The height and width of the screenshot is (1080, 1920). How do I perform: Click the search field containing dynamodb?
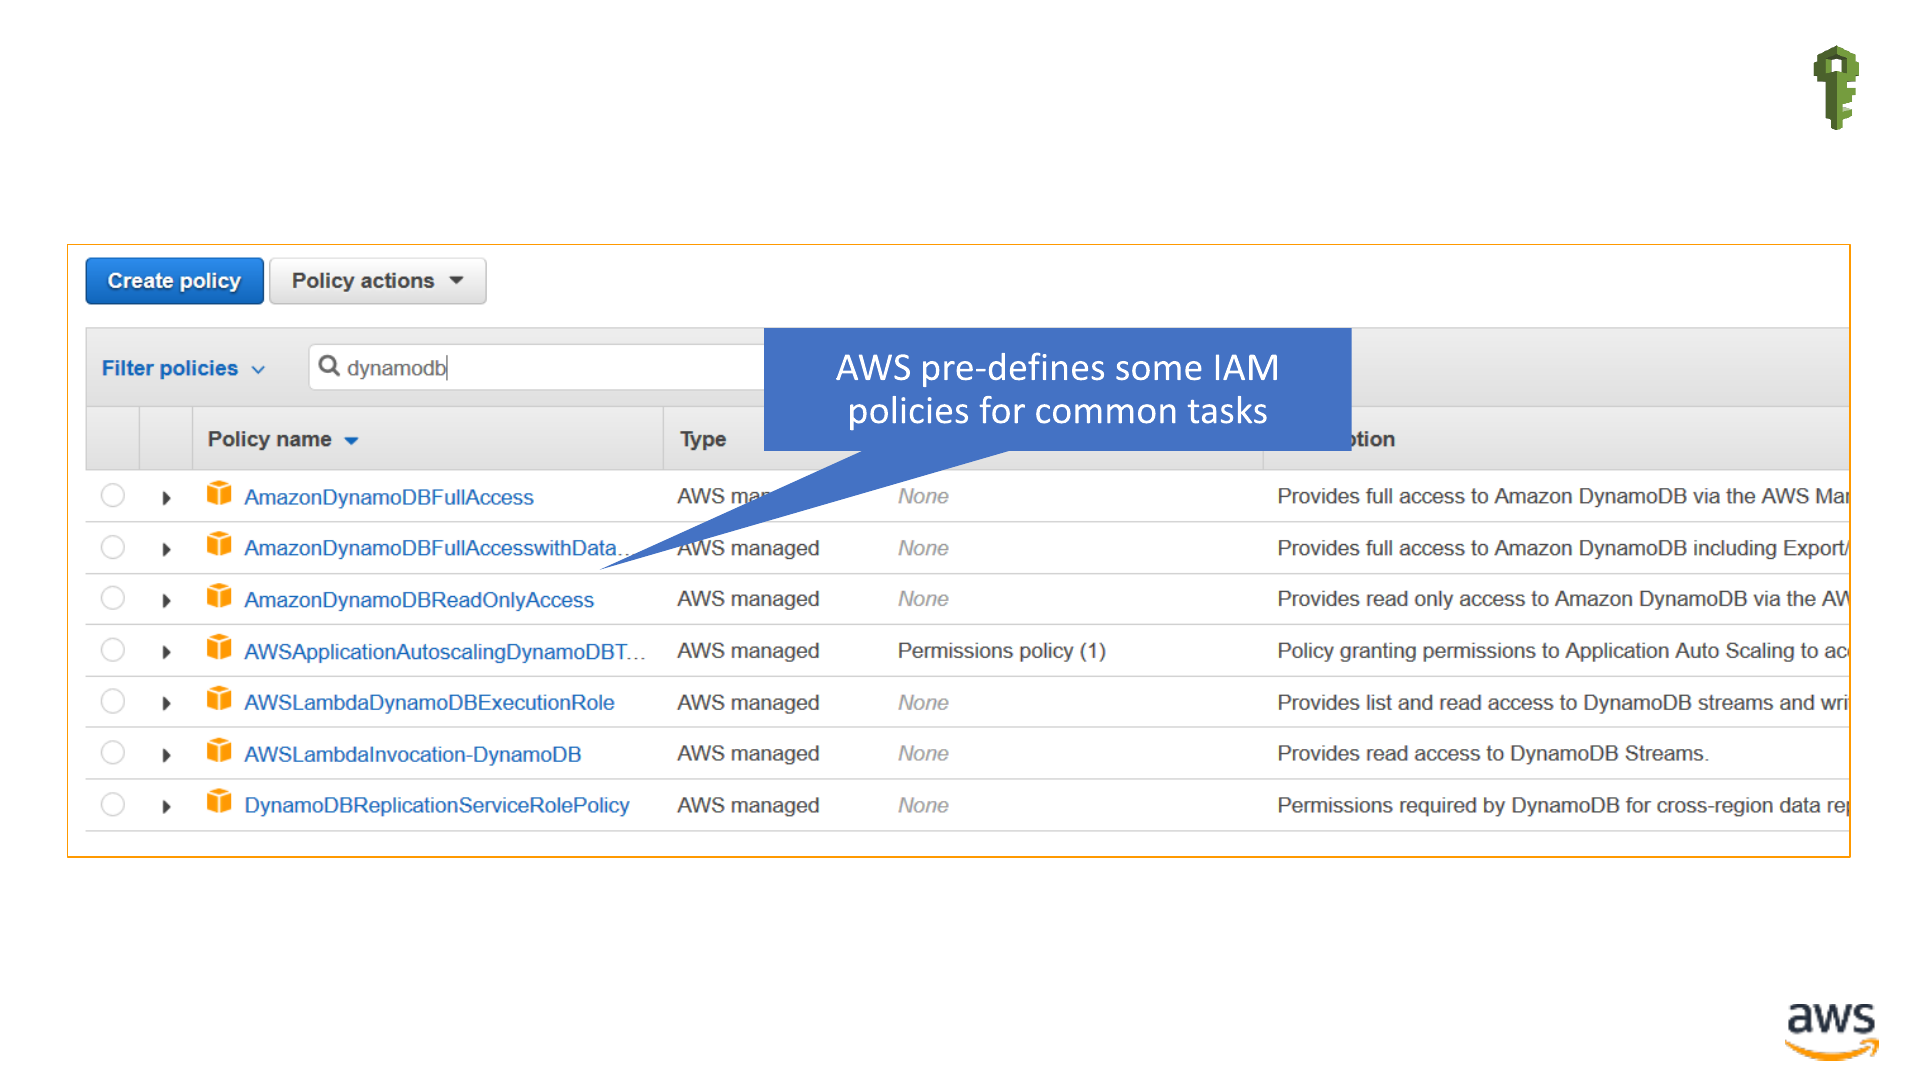(x=537, y=368)
